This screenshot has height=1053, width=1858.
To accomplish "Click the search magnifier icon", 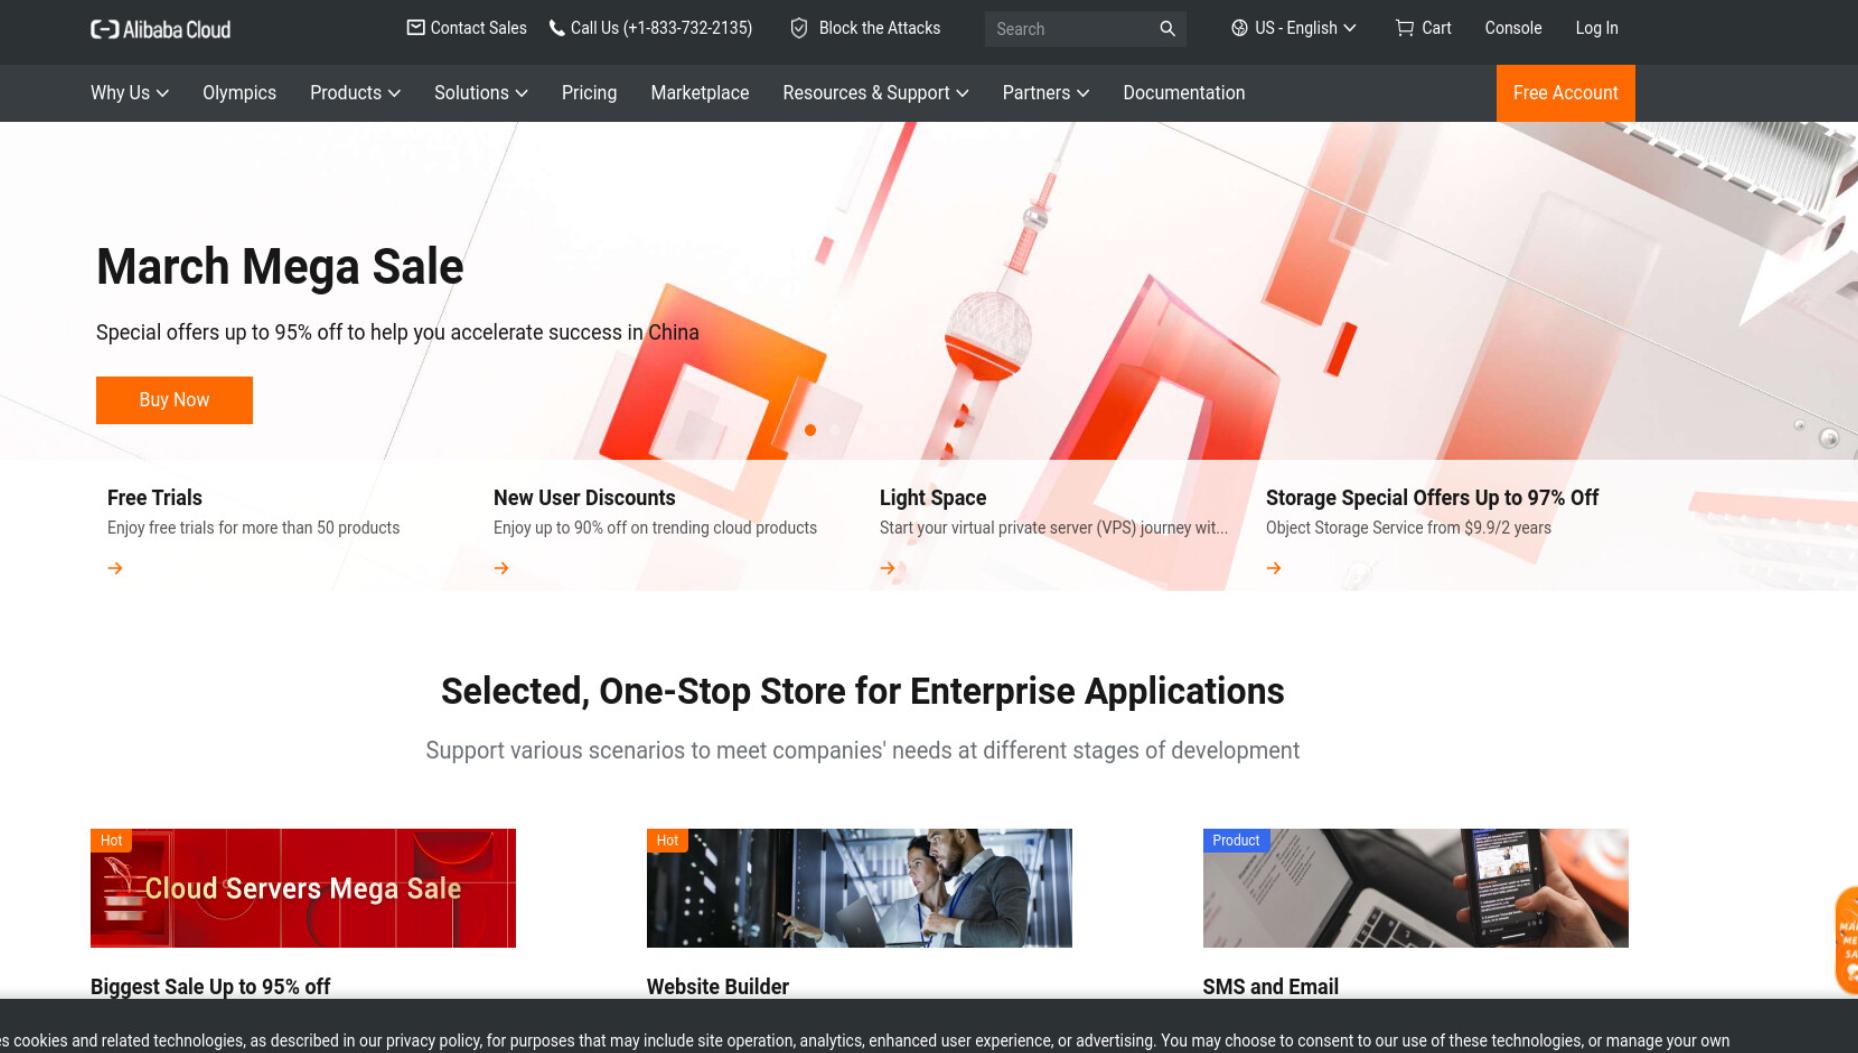I will [1167, 29].
